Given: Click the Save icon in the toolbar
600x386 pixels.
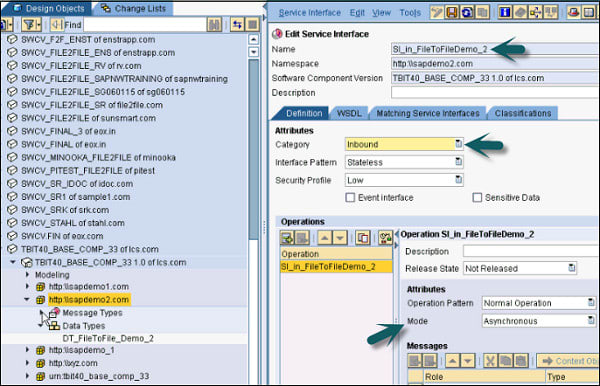Looking at the screenshot, I should [452, 13].
